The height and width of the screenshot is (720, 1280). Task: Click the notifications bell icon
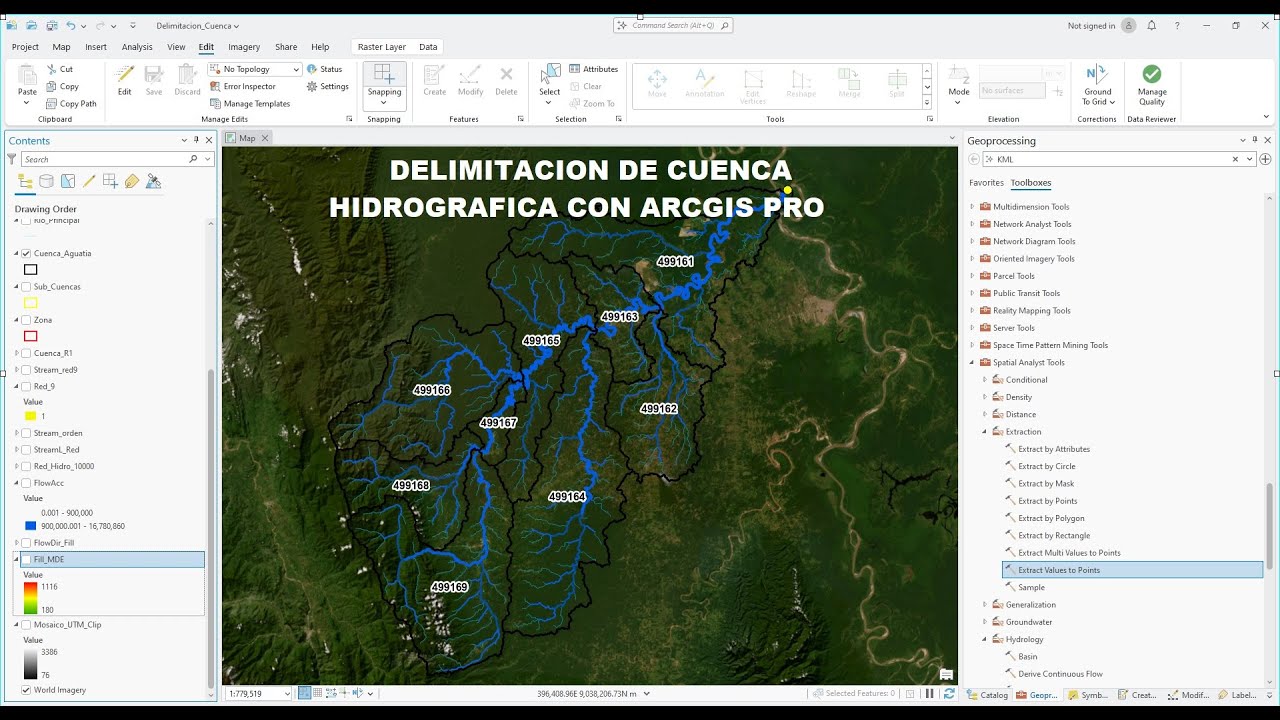1152,25
